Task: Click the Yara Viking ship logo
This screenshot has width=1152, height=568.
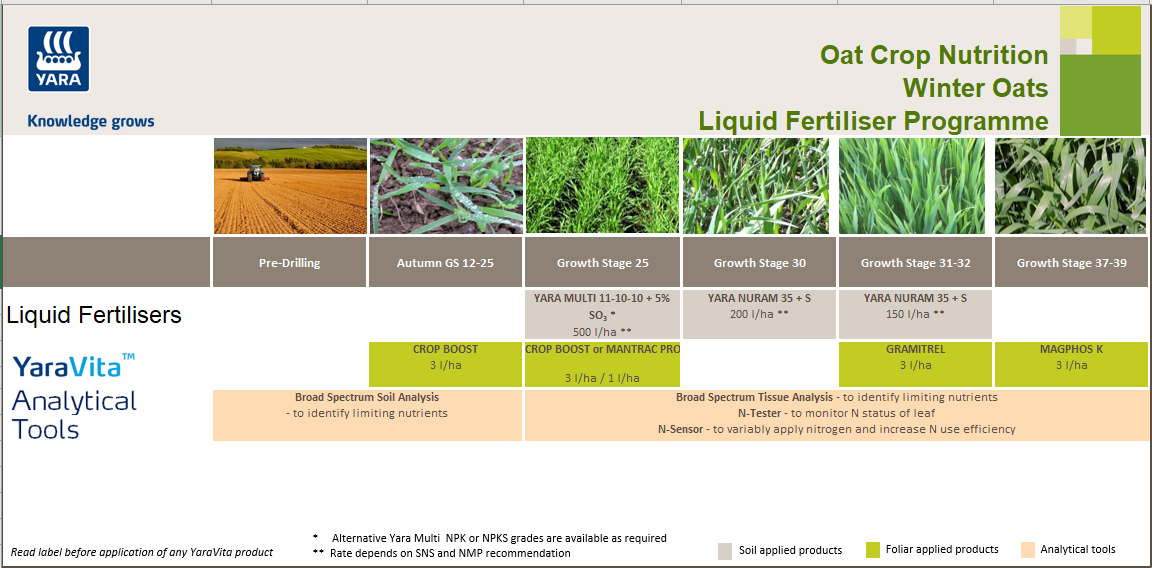Action: 59,60
